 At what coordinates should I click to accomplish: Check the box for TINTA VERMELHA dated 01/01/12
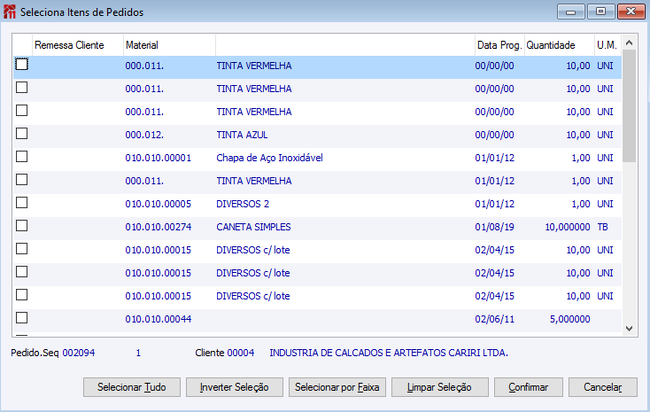click(22, 179)
